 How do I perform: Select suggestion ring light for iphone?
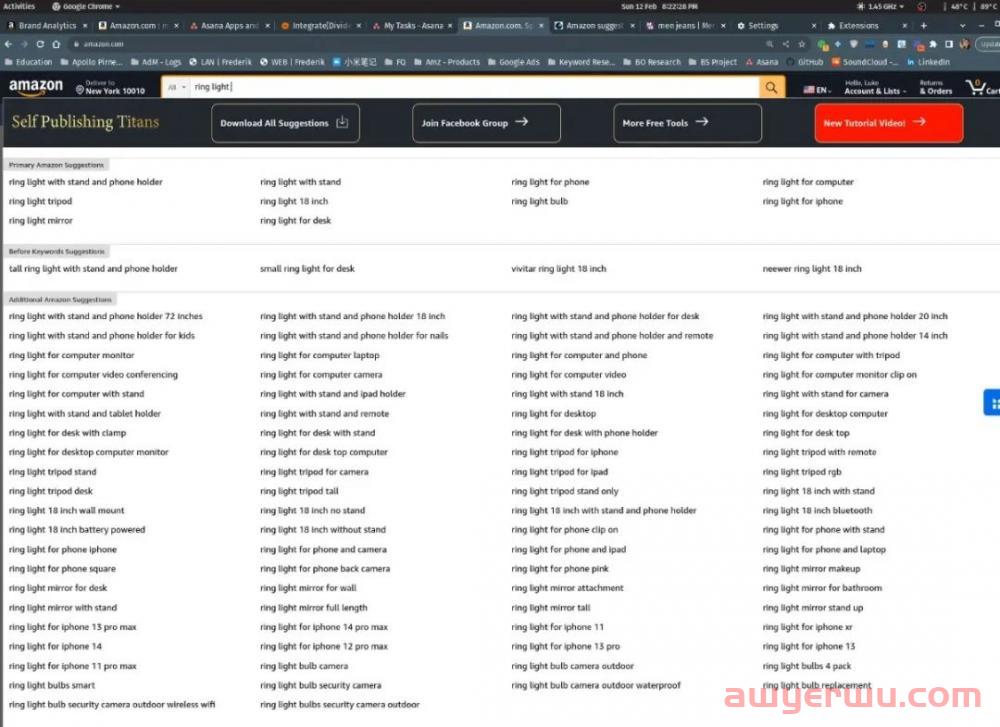click(x=802, y=202)
